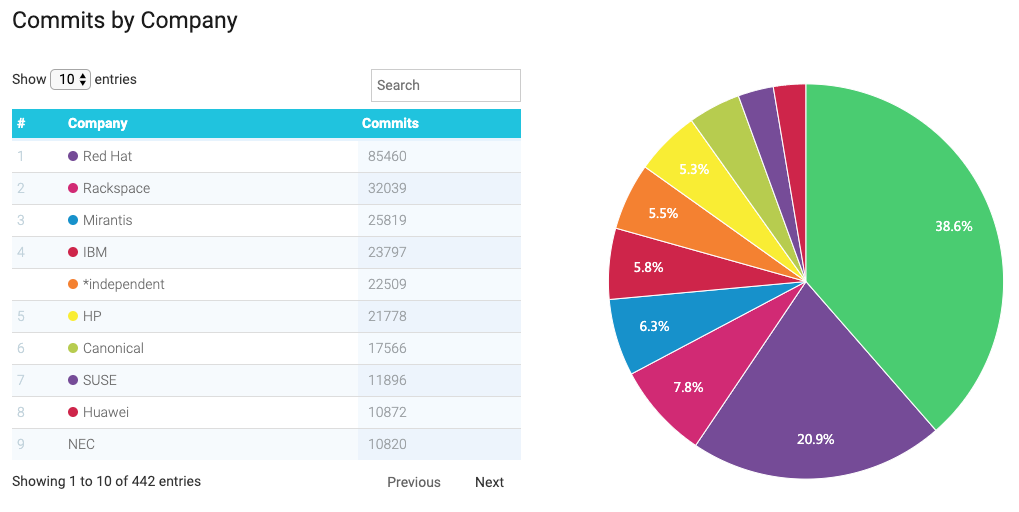Open the Rackspace company link

(x=116, y=188)
